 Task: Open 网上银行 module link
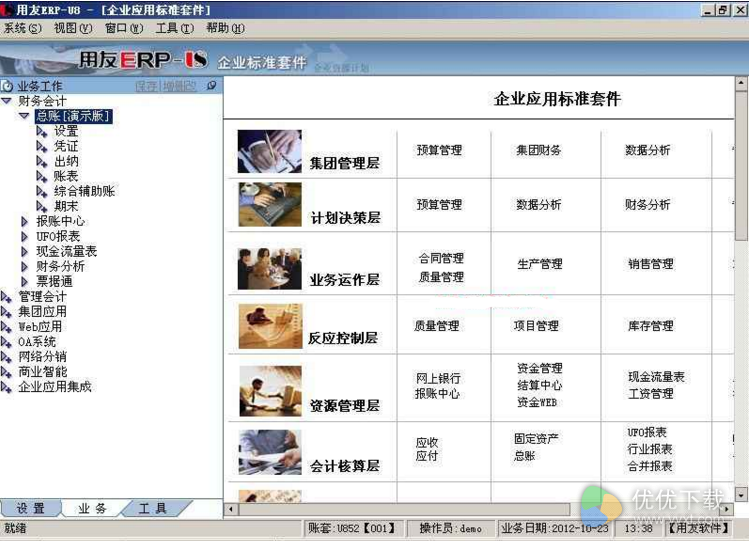click(438, 379)
